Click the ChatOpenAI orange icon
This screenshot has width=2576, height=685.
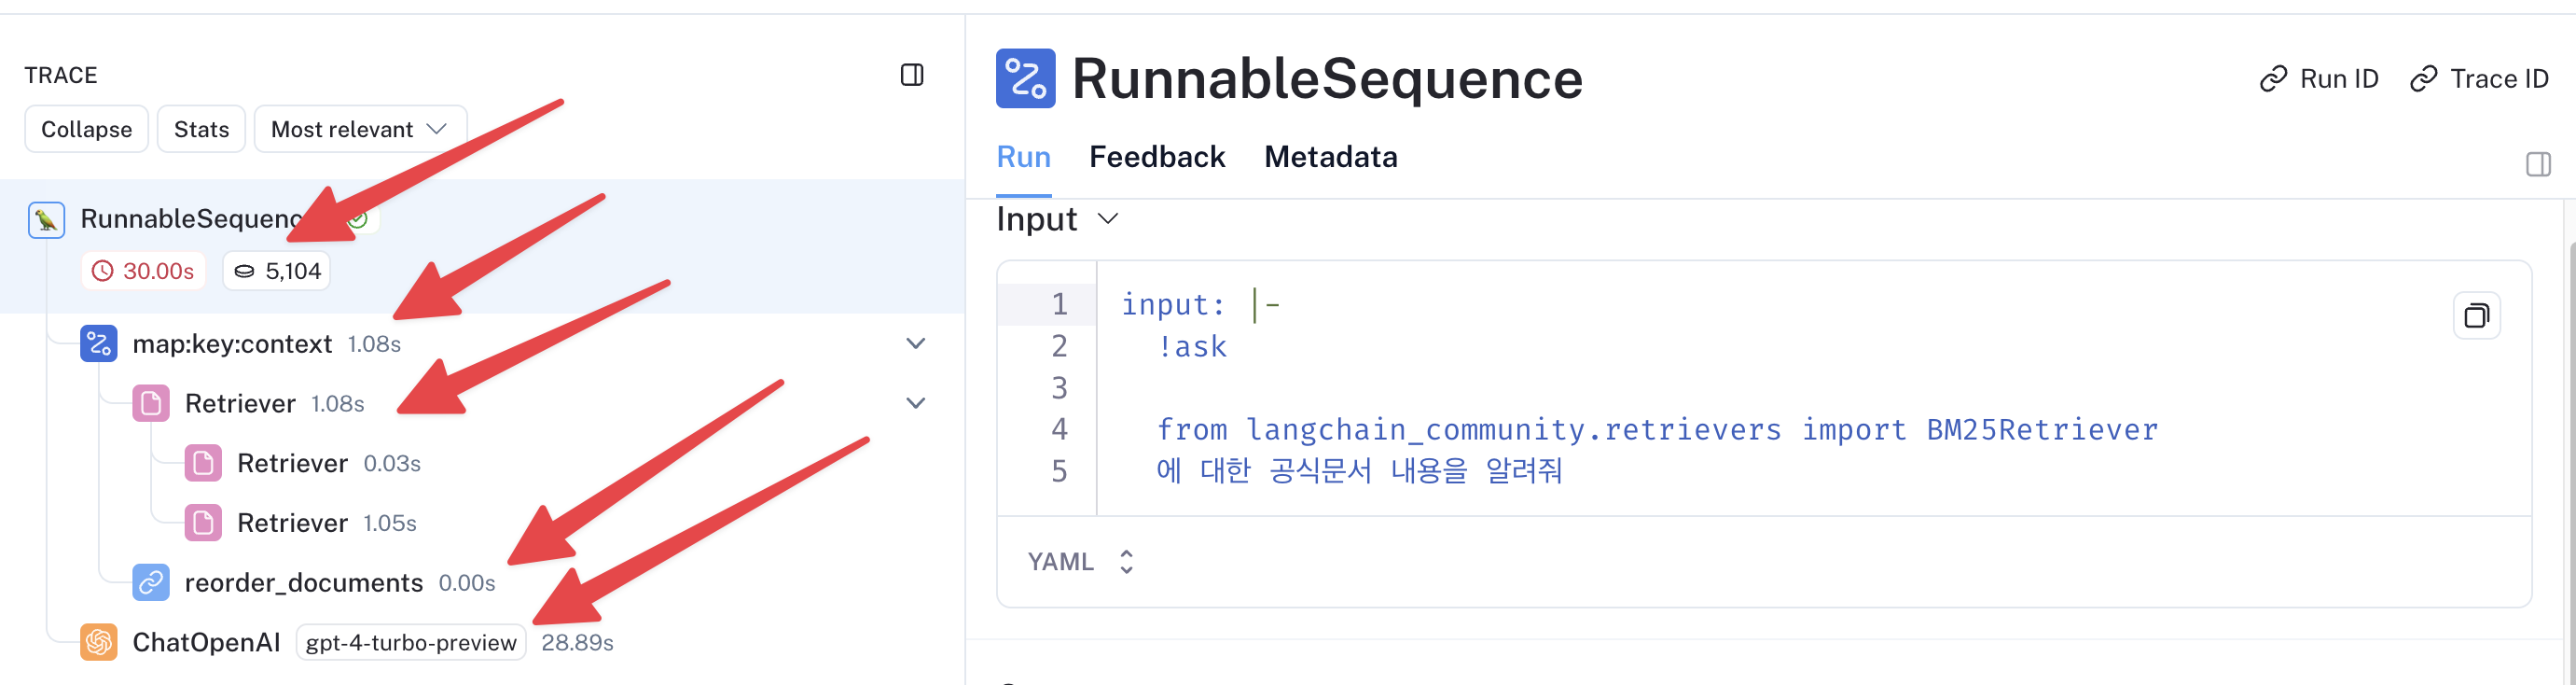coord(98,642)
